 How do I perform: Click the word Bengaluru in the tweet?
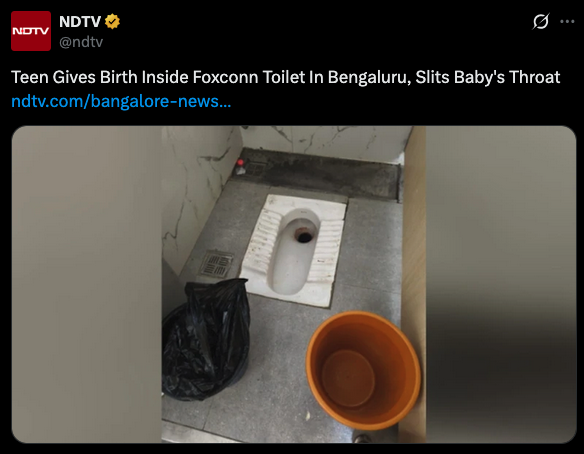click(369, 77)
